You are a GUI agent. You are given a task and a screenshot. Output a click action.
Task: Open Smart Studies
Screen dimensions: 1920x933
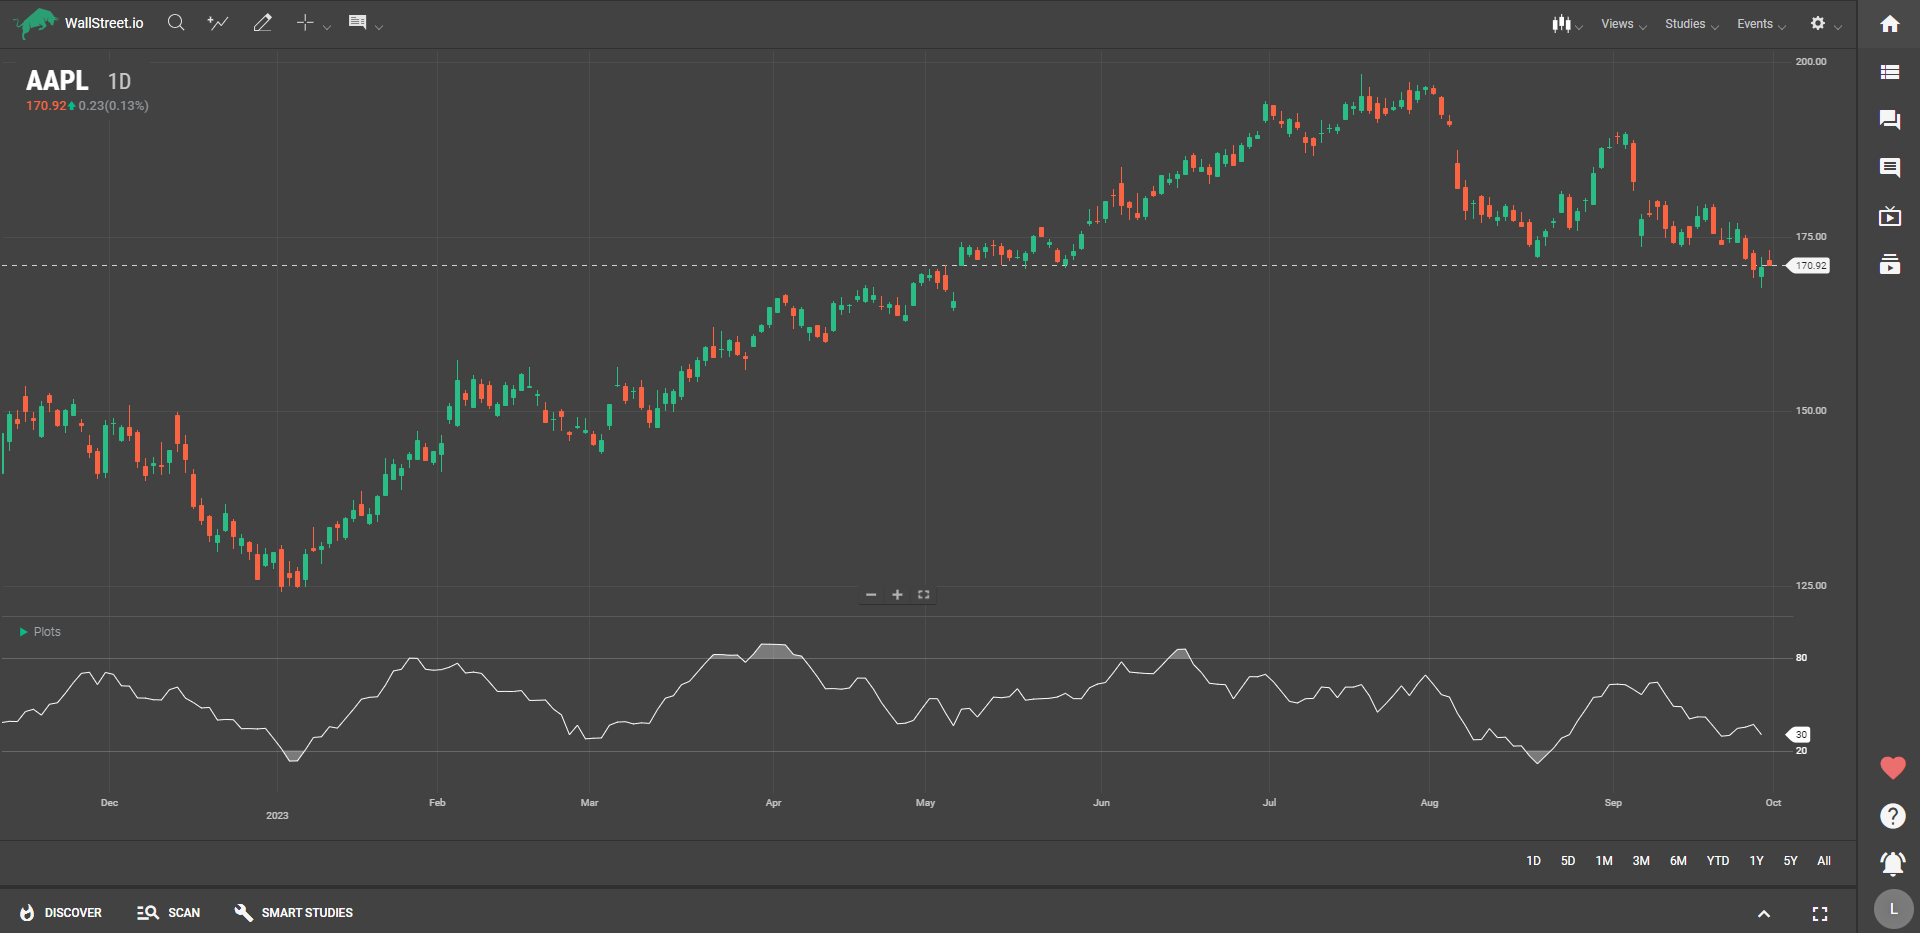pyautogui.click(x=293, y=913)
